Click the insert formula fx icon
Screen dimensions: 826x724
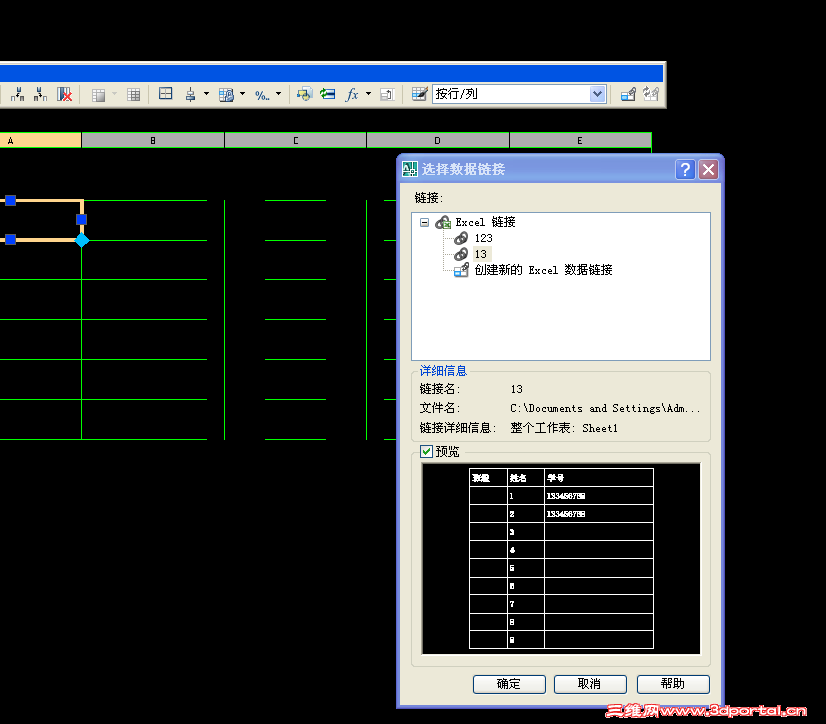pos(352,94)
